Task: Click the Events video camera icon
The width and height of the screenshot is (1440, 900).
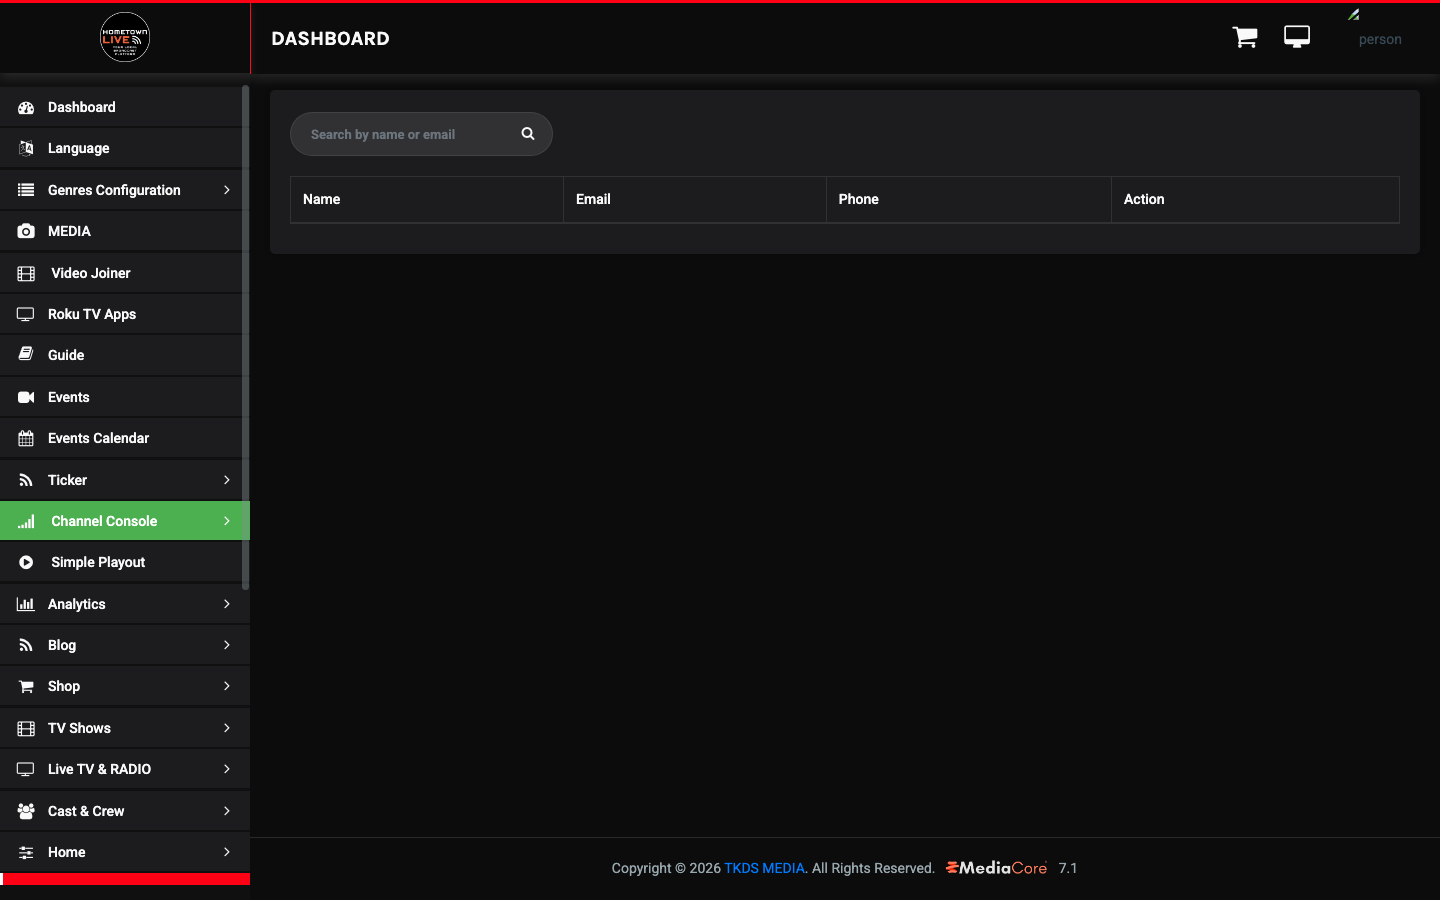Action: tap(26, 397)
